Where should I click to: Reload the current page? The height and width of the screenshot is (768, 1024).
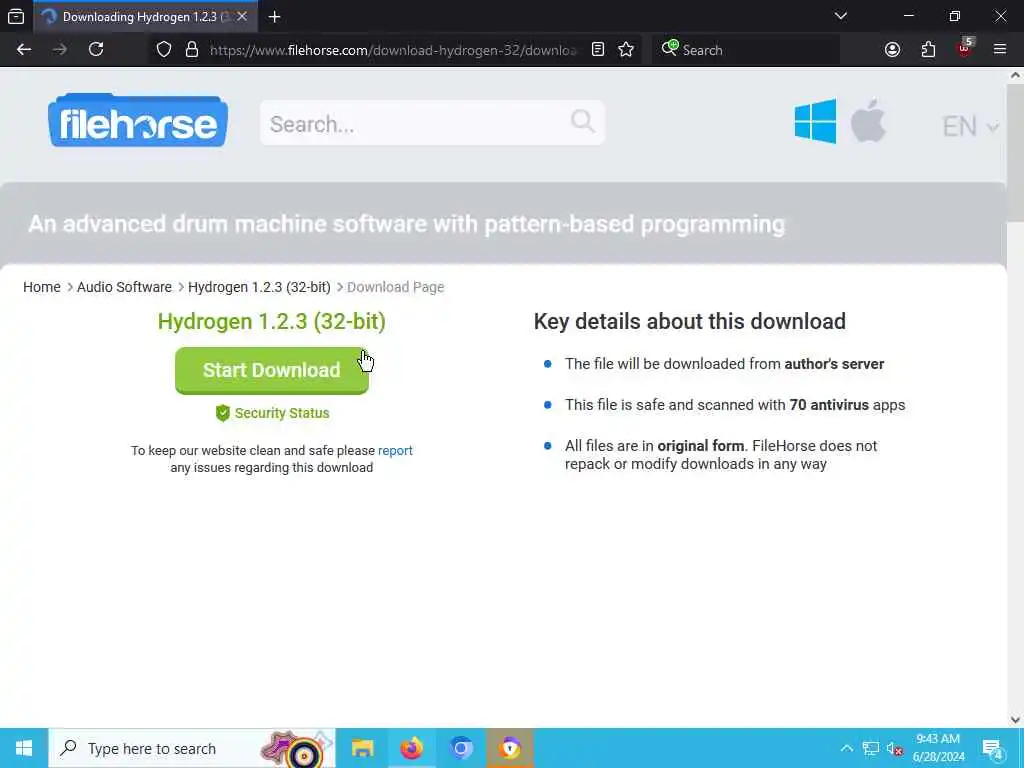[96, 50]
